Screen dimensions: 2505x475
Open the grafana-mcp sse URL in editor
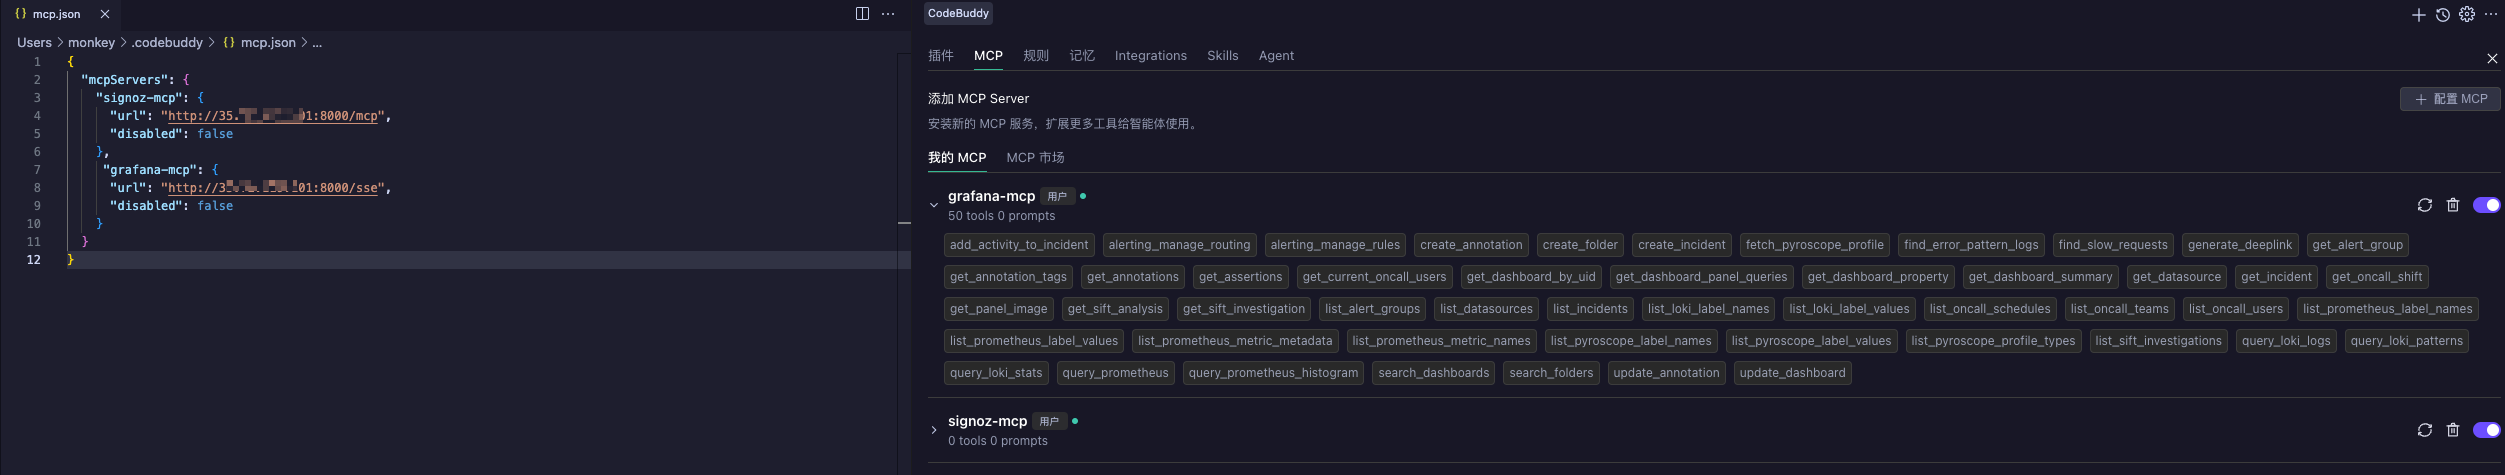(x=273, y=188)
